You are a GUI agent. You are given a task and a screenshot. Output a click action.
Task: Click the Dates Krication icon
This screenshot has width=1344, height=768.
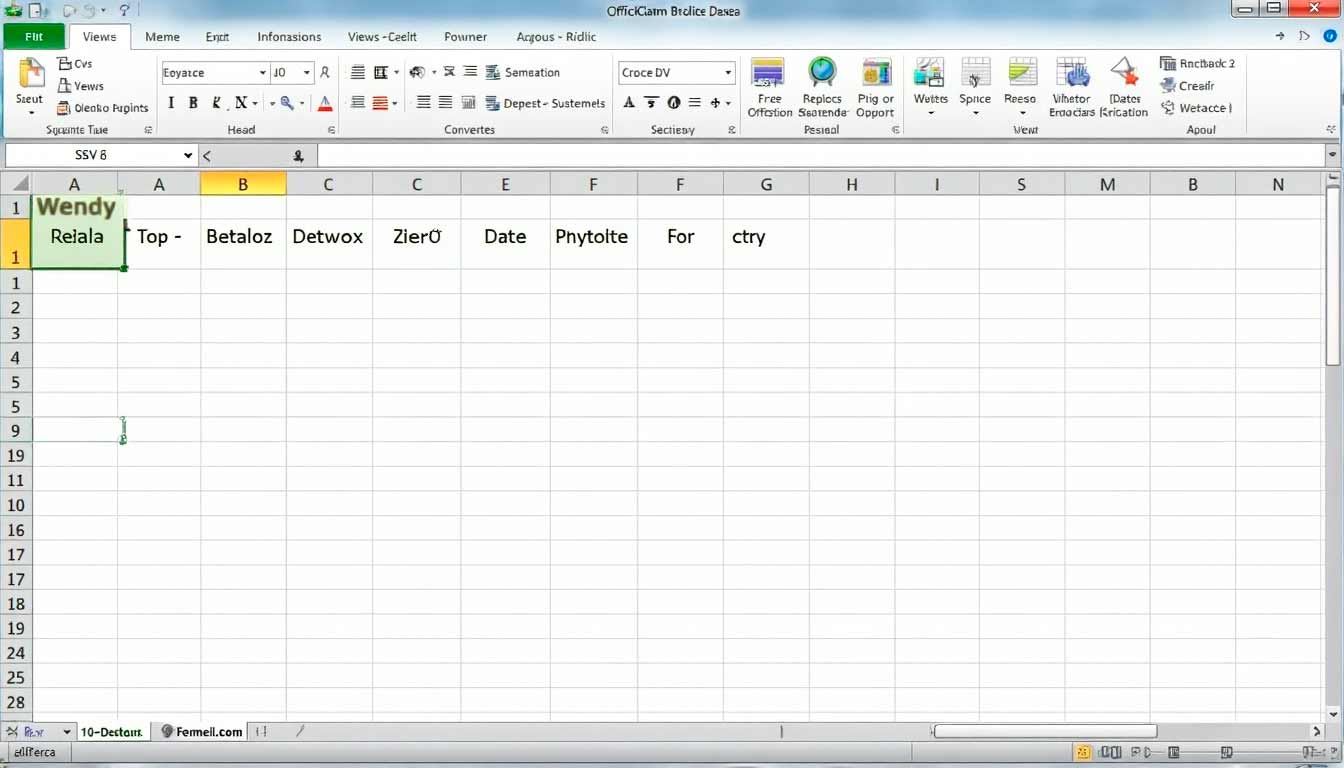(1124, 88)
